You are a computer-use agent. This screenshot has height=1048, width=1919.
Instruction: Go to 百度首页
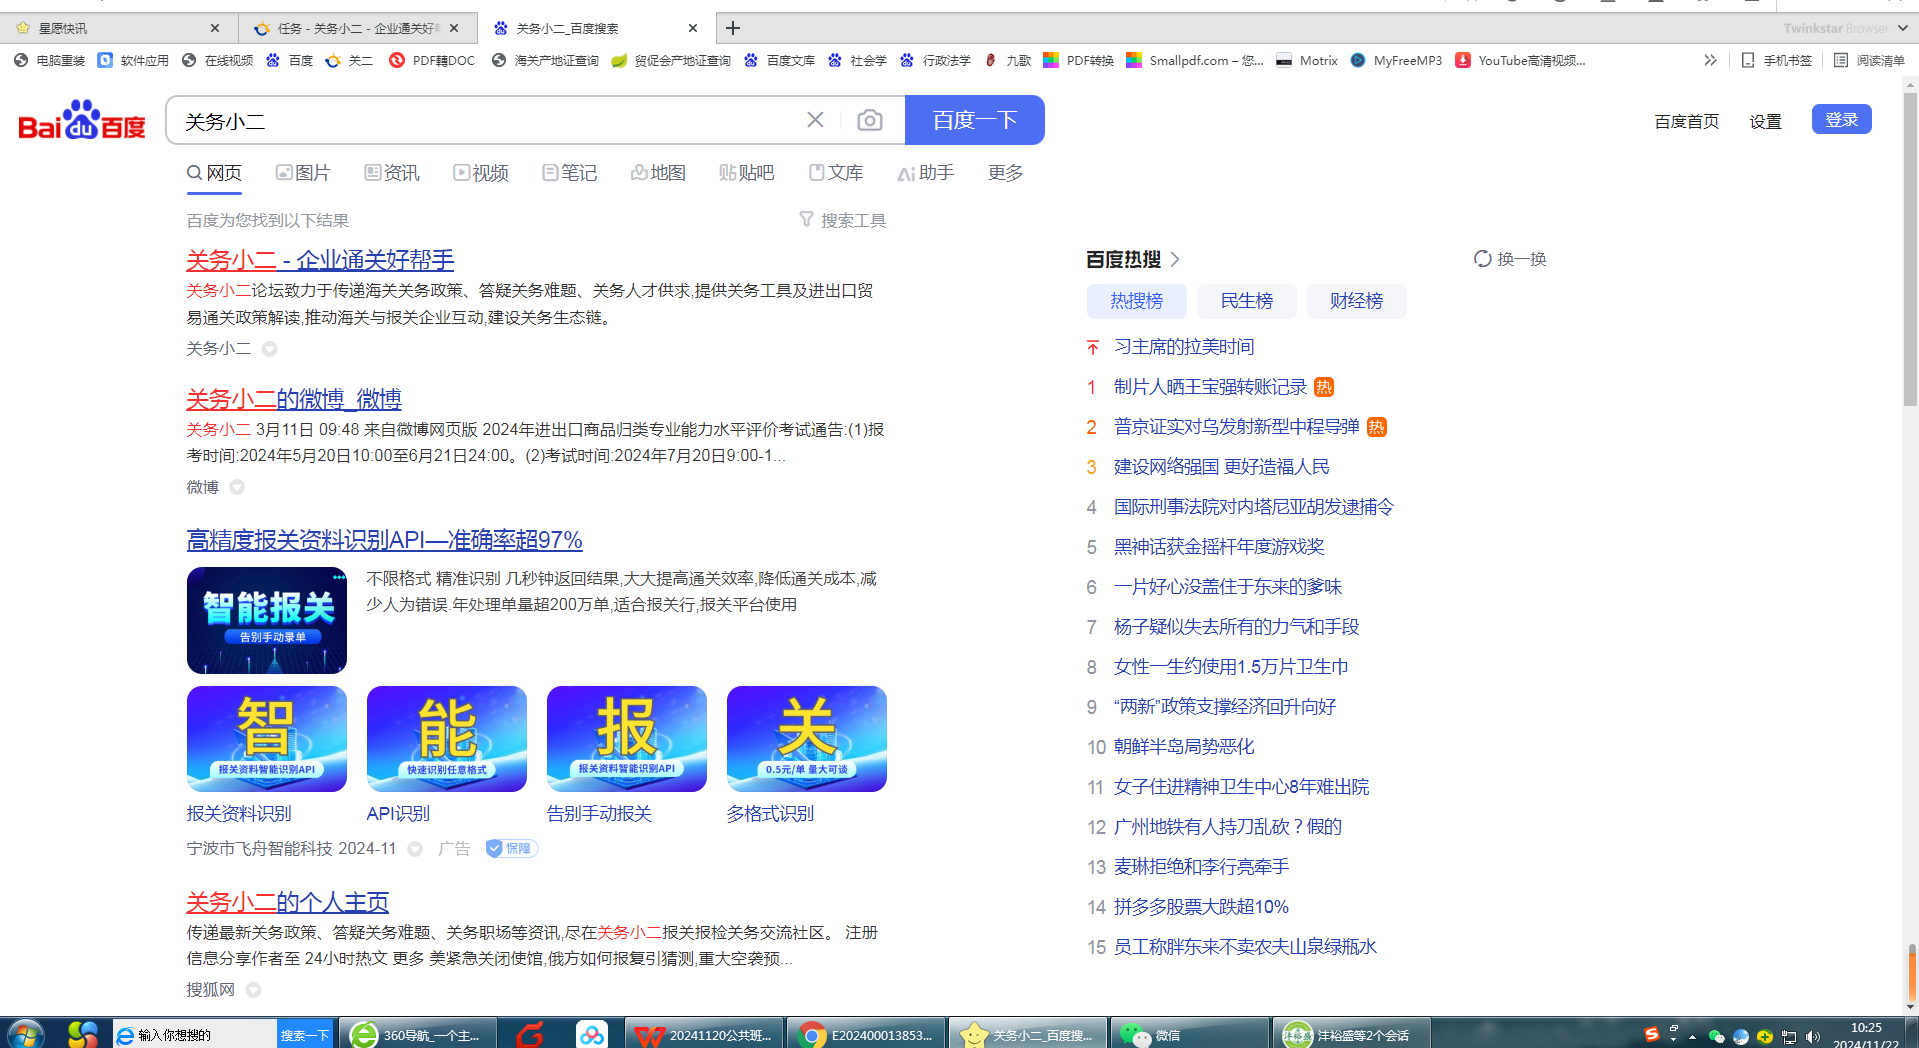point(1687,121)
